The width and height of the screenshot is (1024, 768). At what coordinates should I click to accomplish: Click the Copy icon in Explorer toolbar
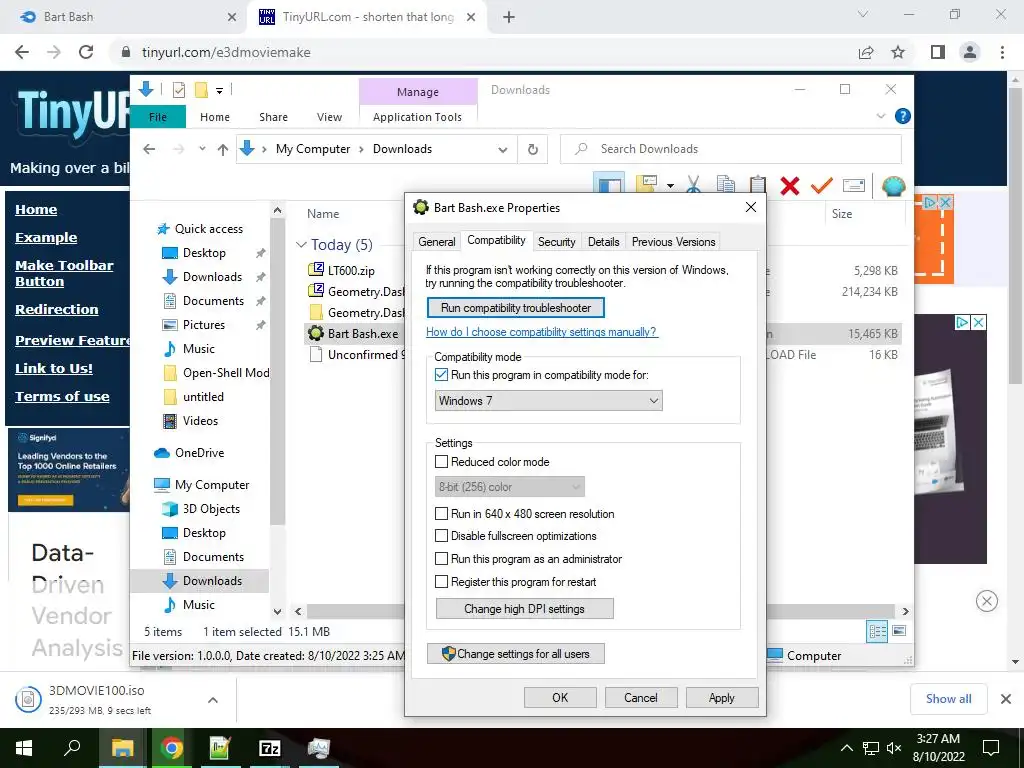click(x=726, y=185)
